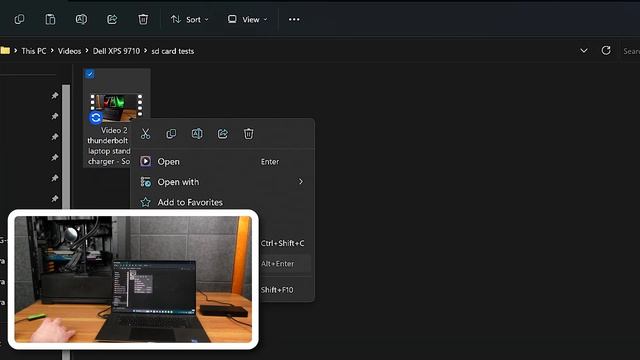Viewport: 640px width, 360px height.
Task: Open the See more (three dots) menu
Action: [x=294, y=19]
